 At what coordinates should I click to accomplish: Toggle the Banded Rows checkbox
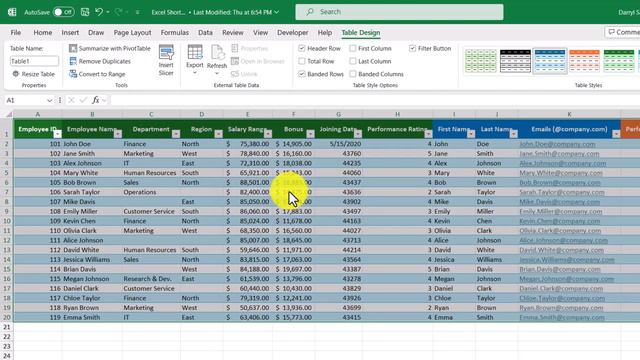click(x=302, y=74)
